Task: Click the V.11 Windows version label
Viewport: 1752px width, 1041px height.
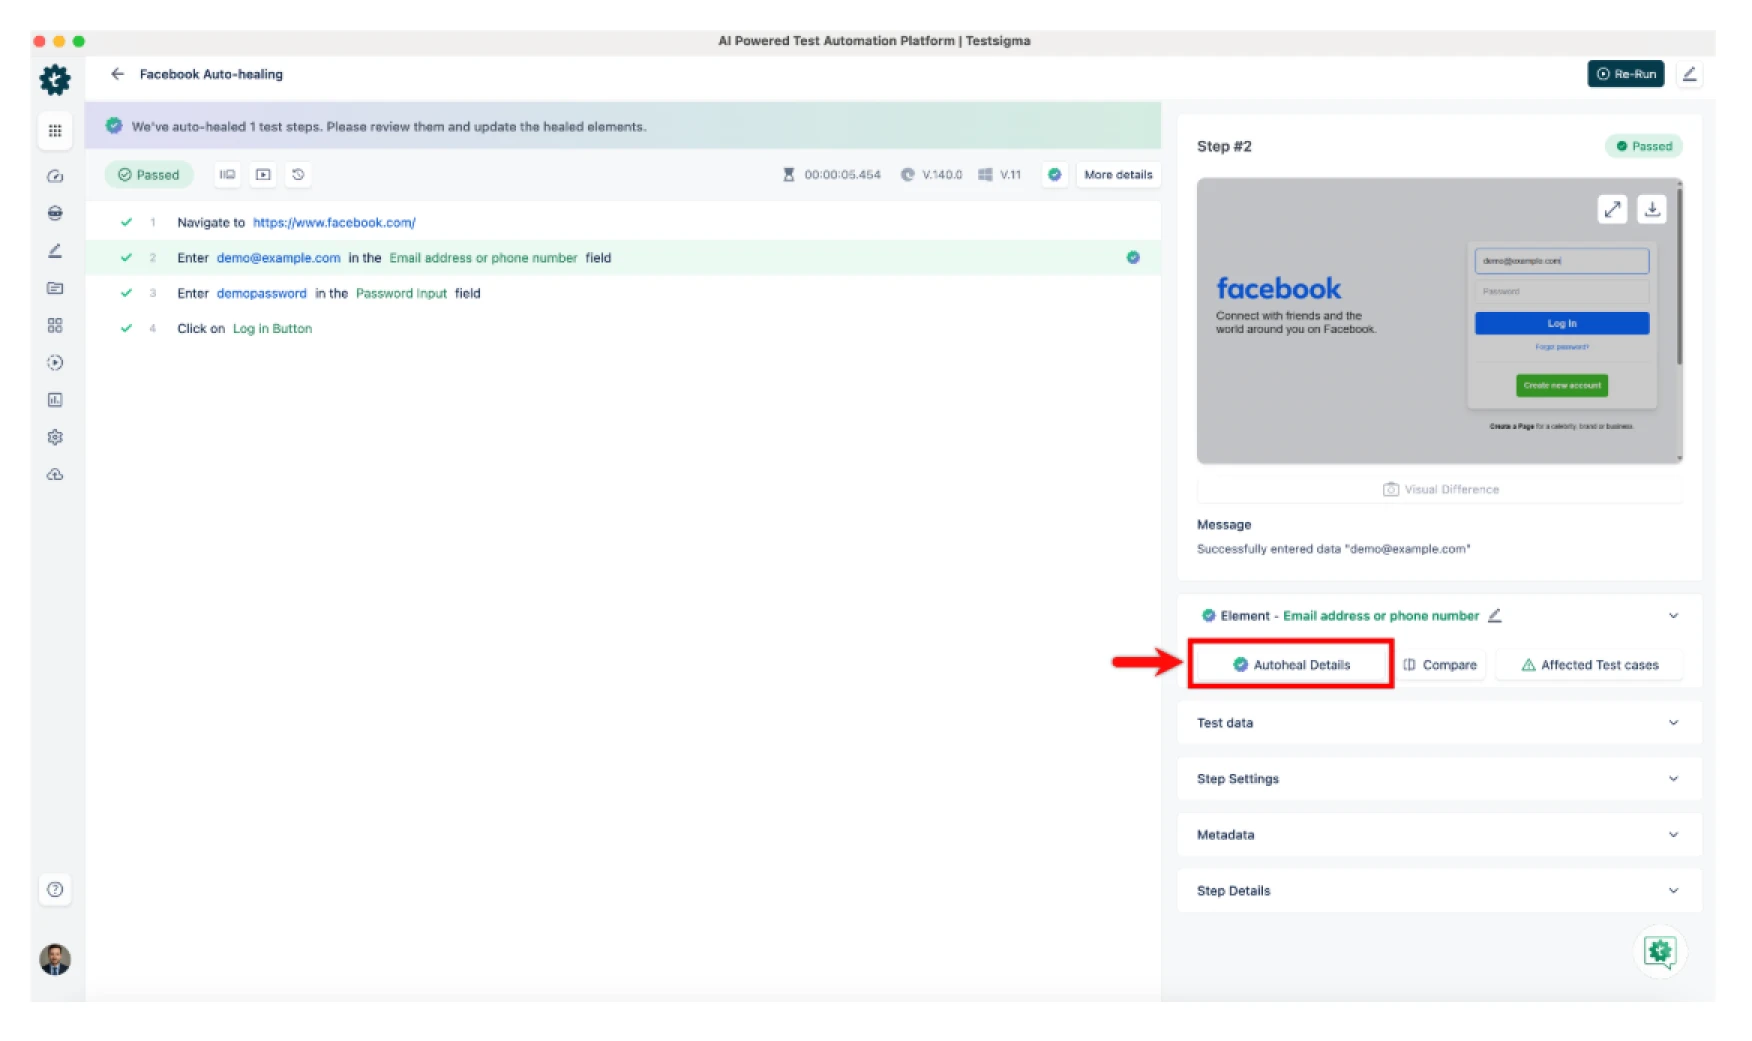Action: 1010,175
